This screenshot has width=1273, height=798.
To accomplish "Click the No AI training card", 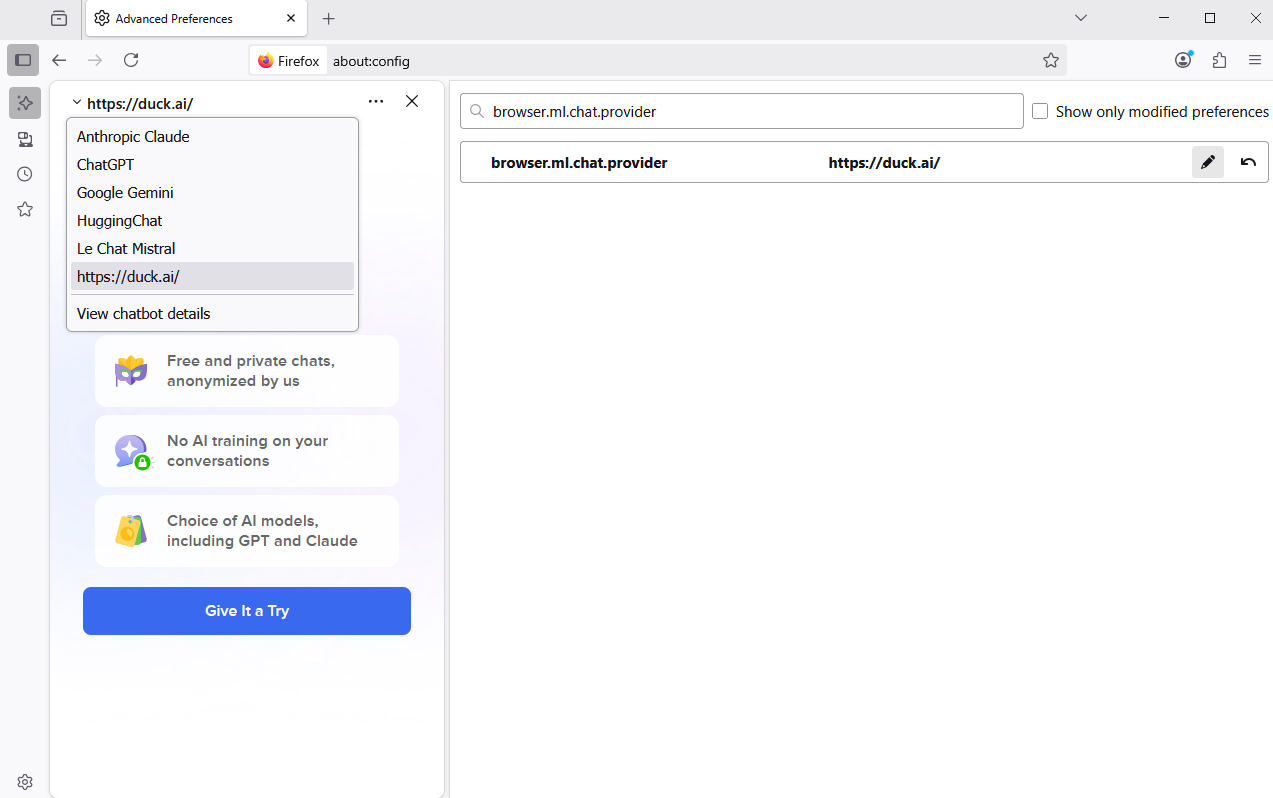I will point(247,451).
